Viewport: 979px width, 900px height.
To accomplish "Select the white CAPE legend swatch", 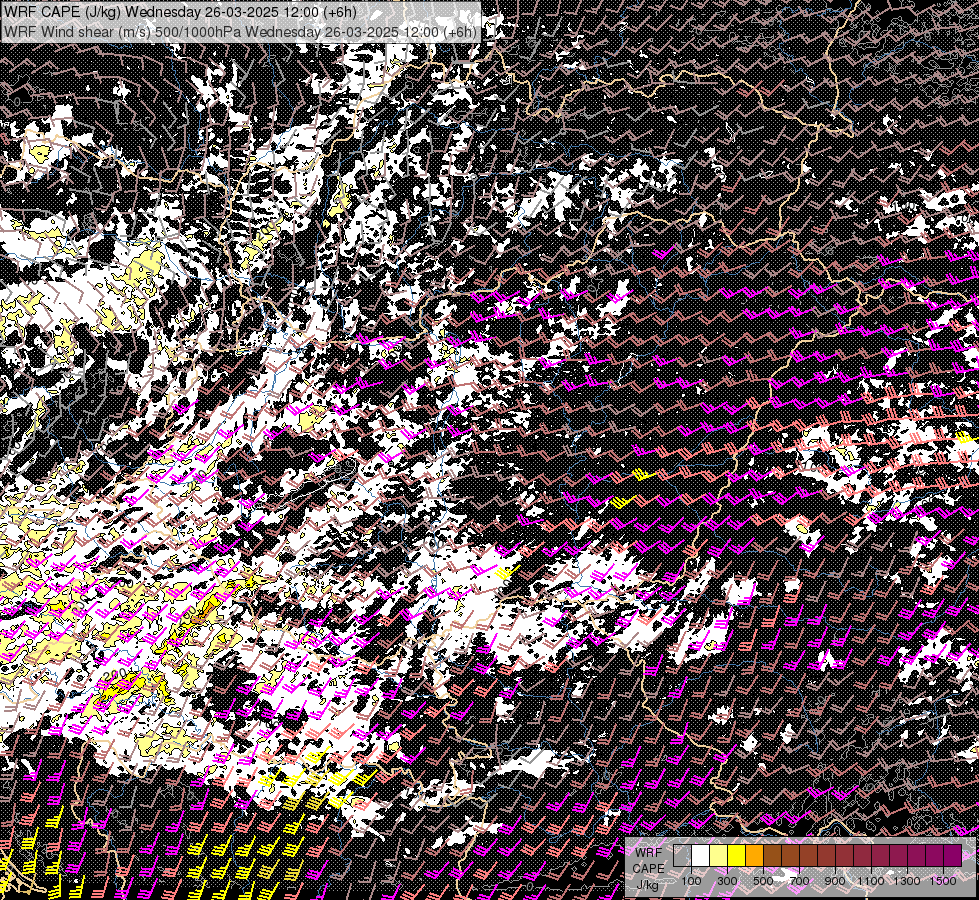I will tap(701, 855).
